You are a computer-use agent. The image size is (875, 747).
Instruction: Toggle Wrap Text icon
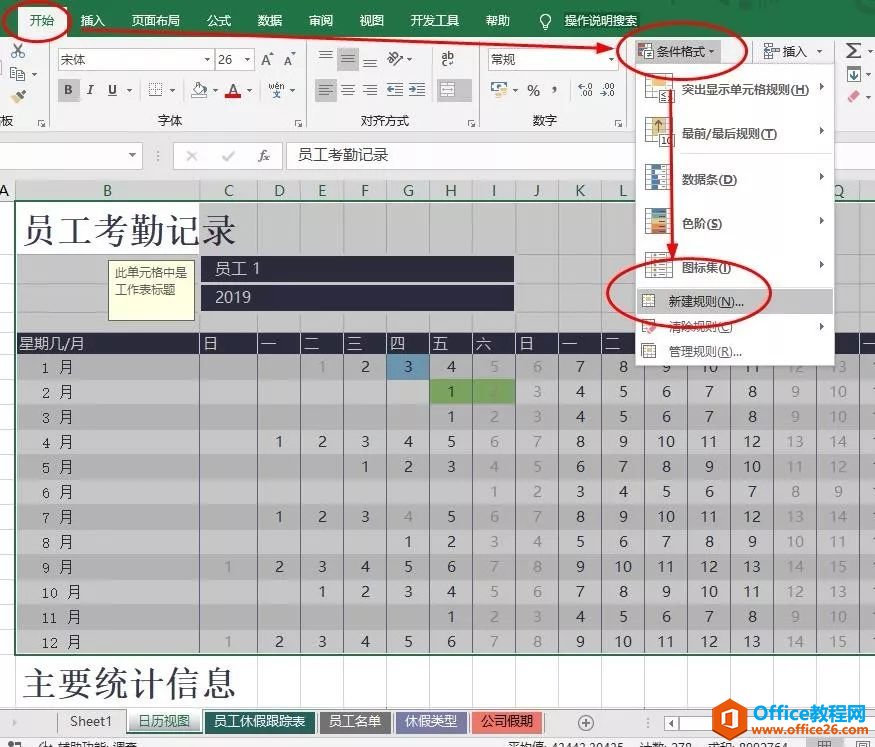pos(447,59)
